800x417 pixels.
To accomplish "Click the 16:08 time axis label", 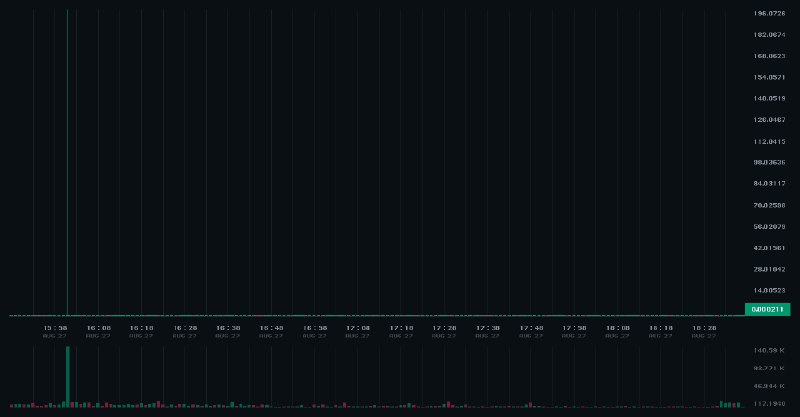I will coord(98,328).
